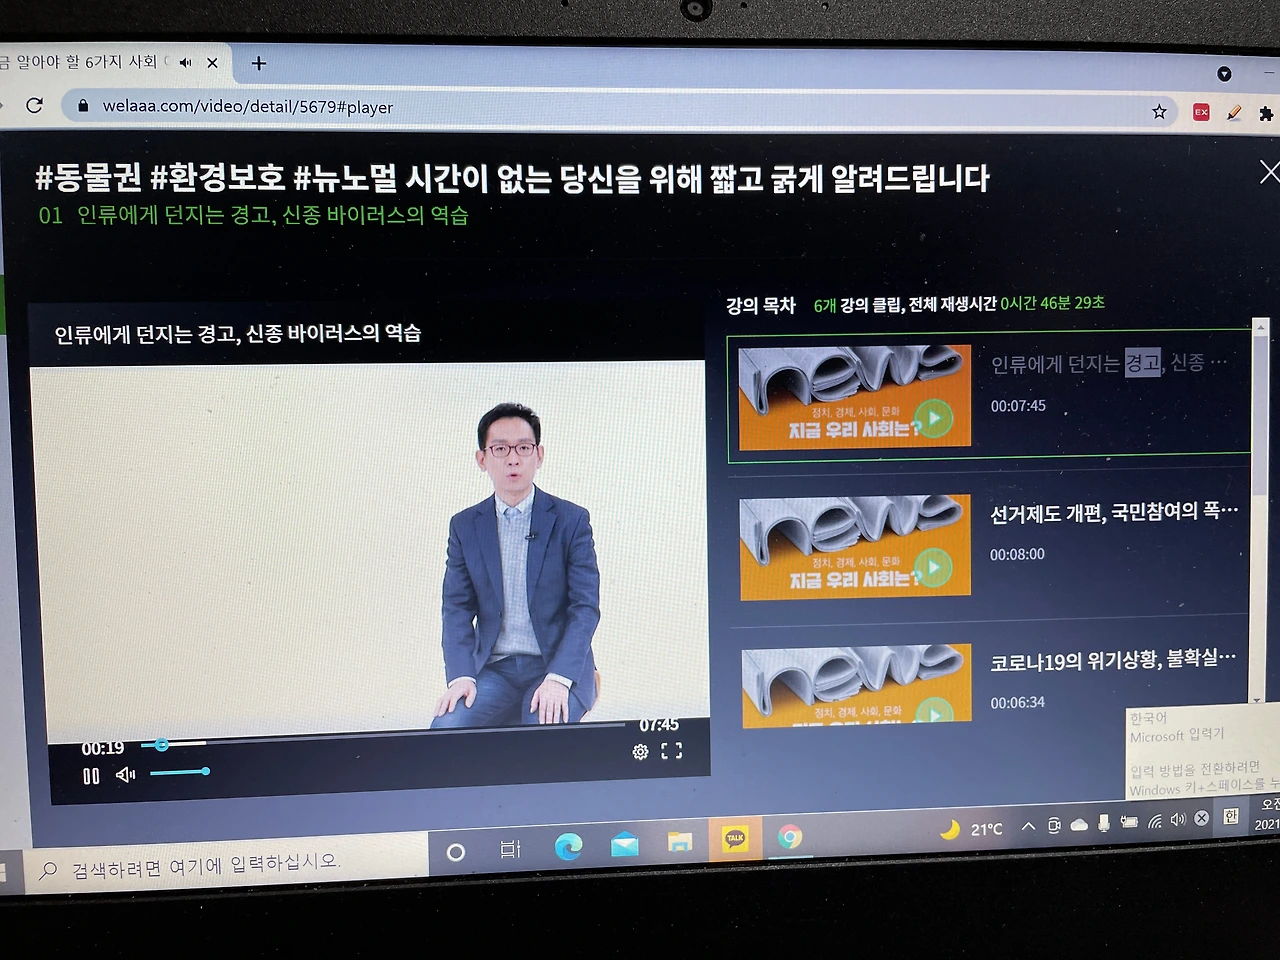Toggle the 한 Korean input mode indicator
The height and width of the screenshot is (960, 1280).
1231,816
